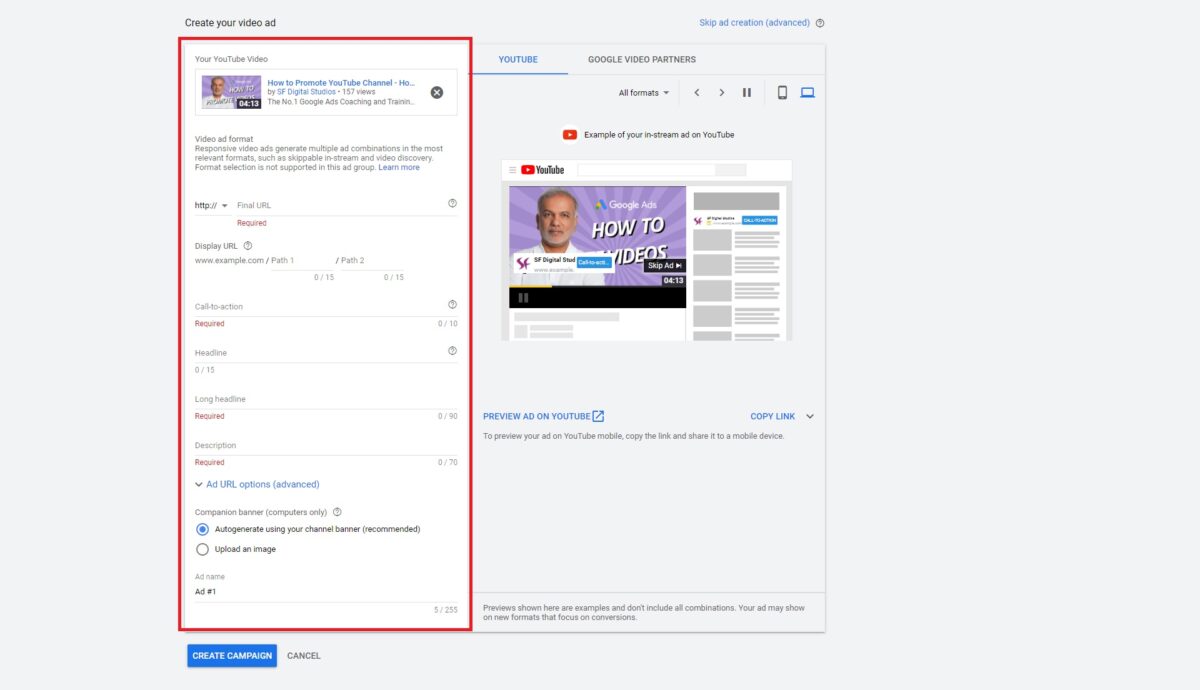Viewport: 1200px width, 690px height.
Task: Click the blue call-to-action button in the preview player
Action: (x=594, y=262)
